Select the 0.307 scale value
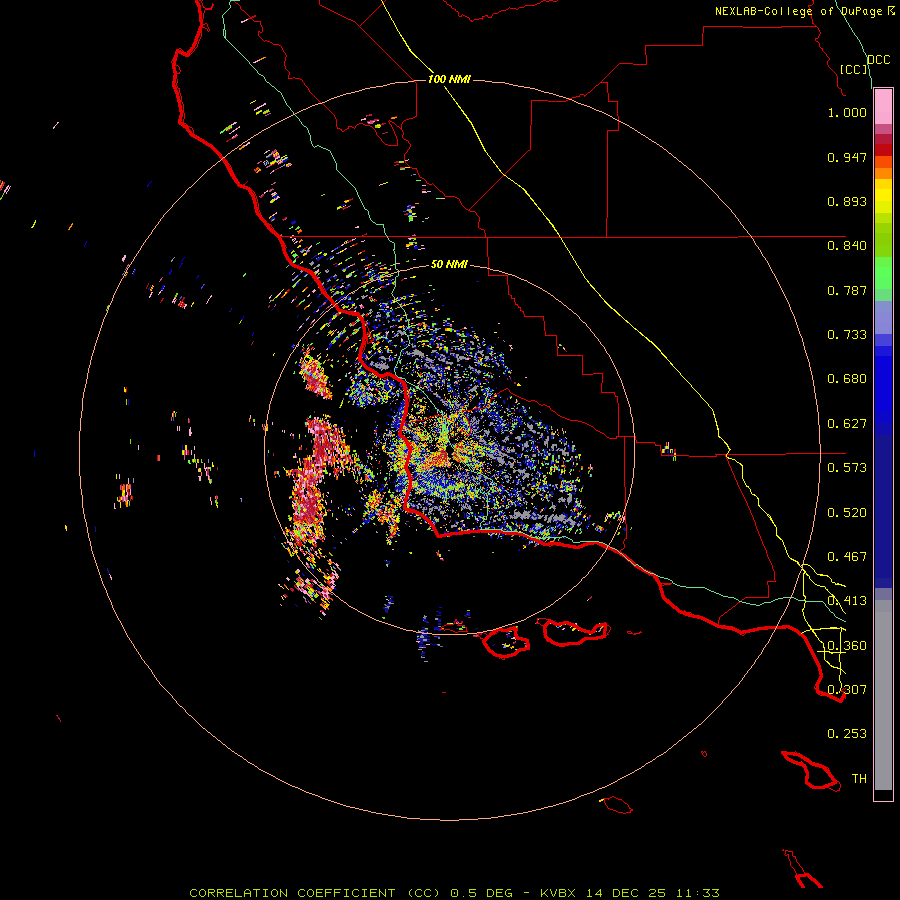Image resolution: width=900 pixels, height=900 pixels. point(847,690)
